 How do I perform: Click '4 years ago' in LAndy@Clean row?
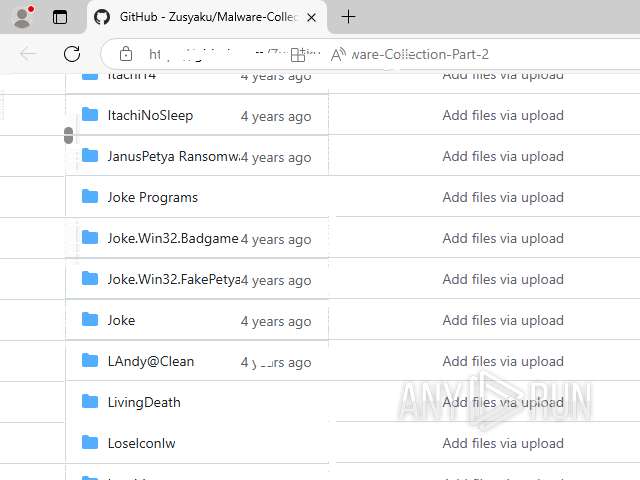coord(276,362)
